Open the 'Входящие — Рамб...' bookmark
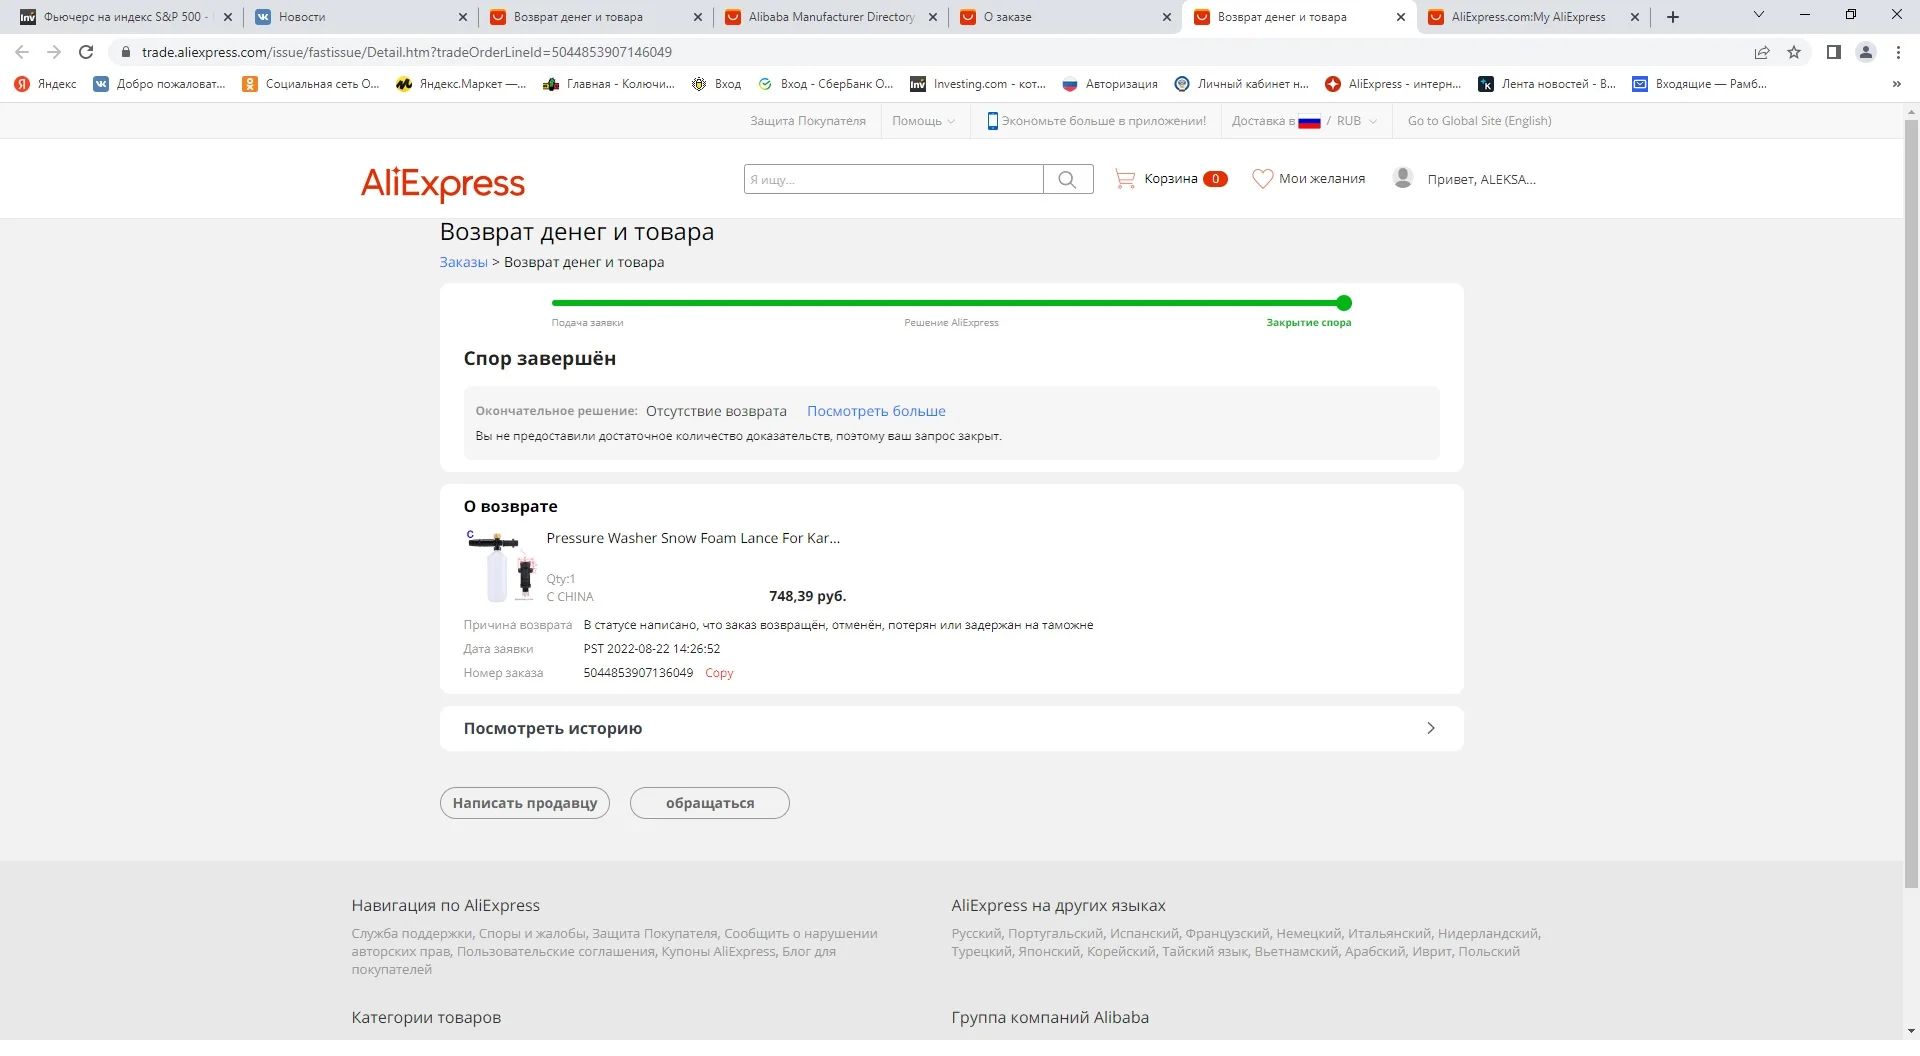 [1700, 84]
